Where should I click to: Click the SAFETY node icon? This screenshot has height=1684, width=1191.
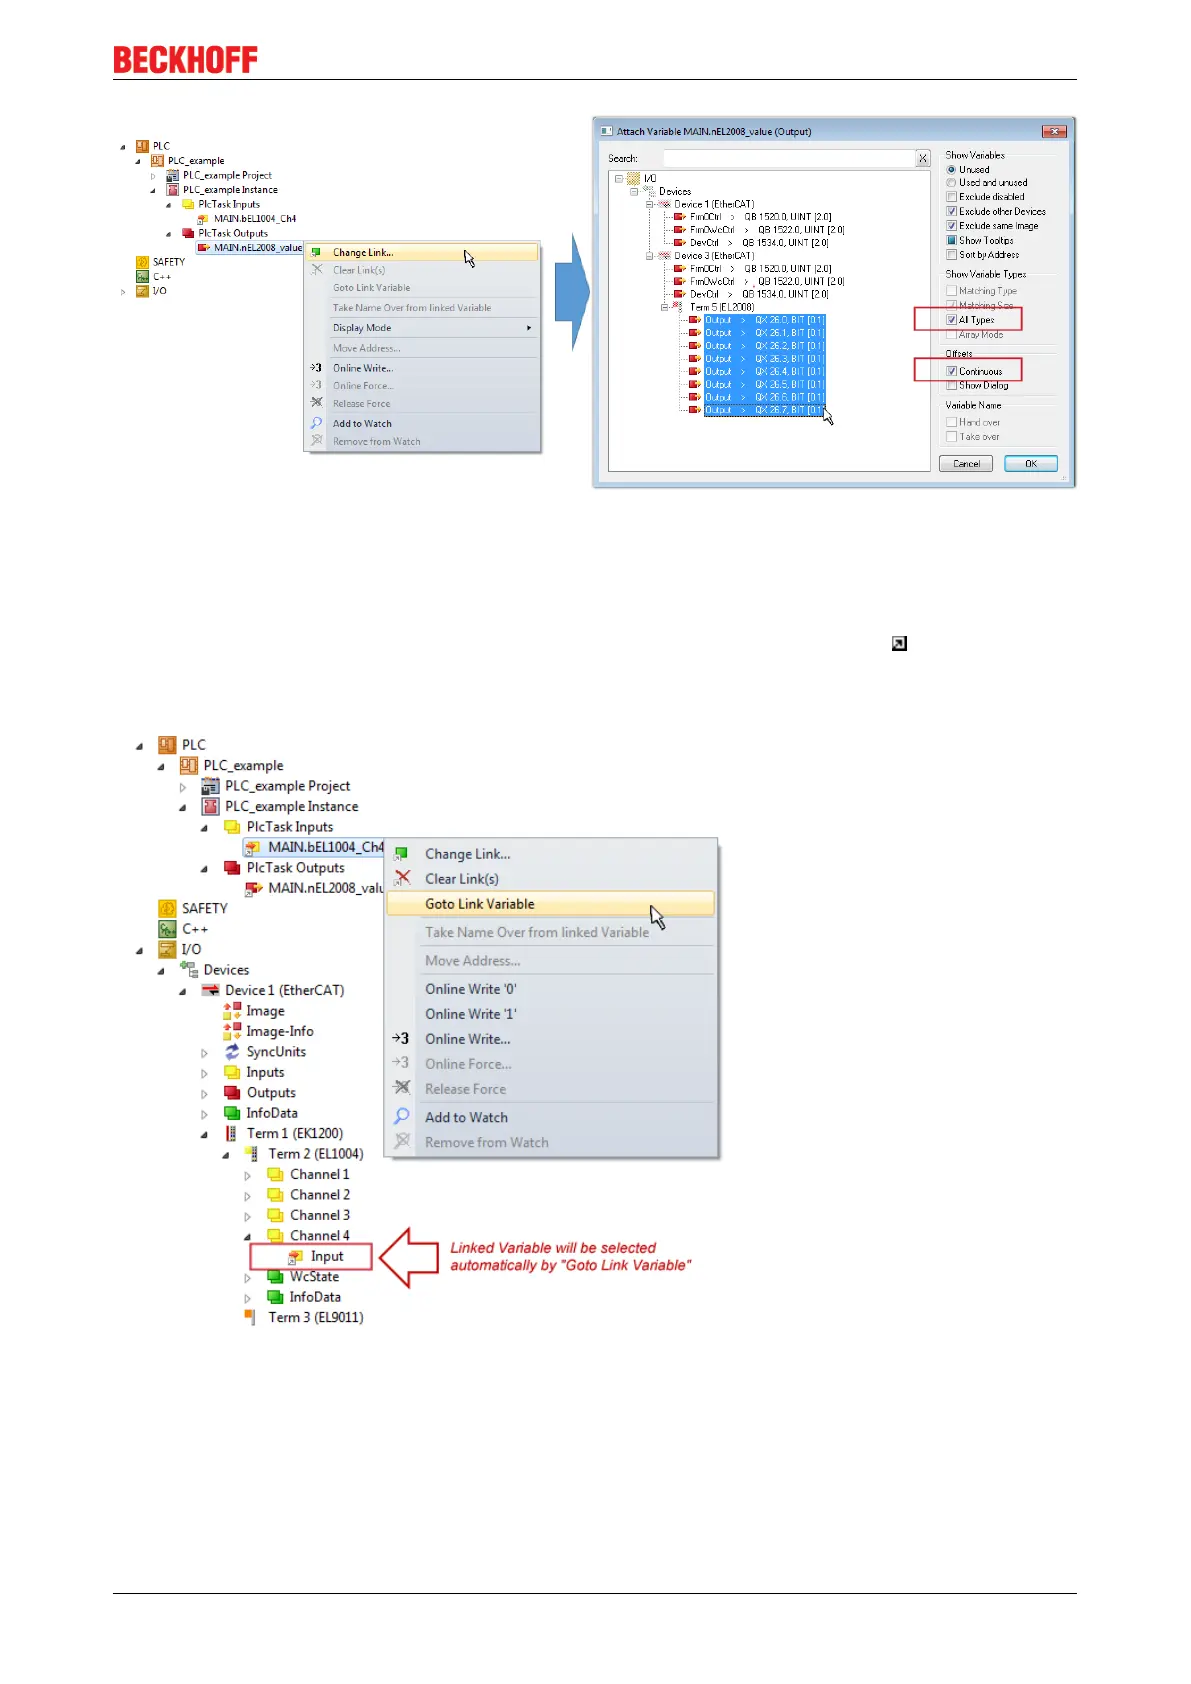point(167,908)
